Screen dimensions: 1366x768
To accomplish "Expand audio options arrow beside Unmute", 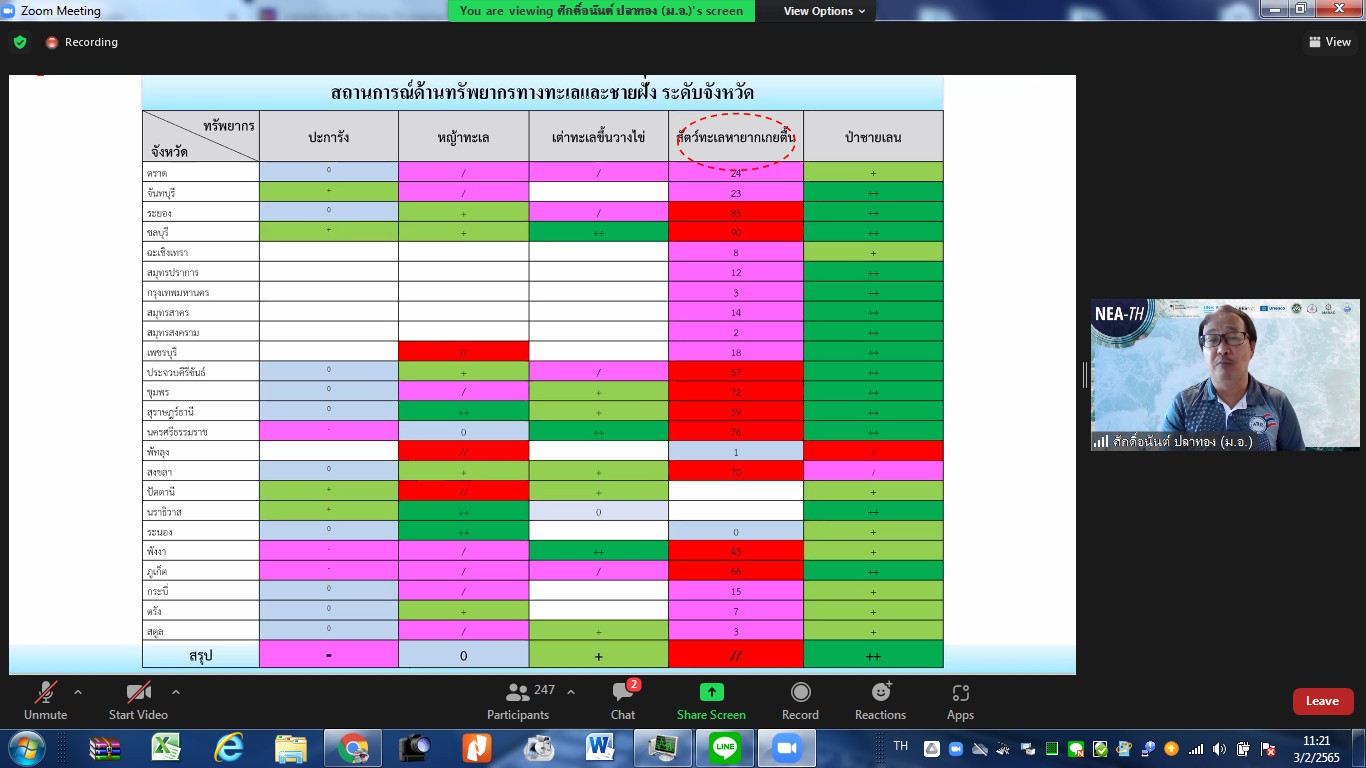I will [78, 692].
